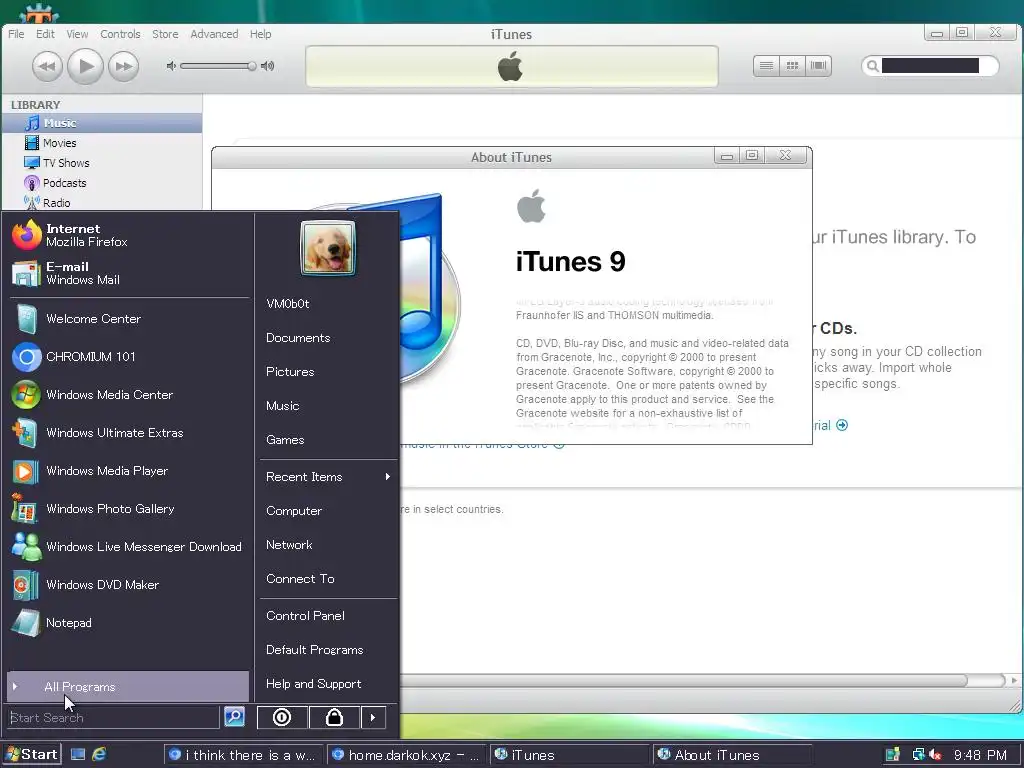
Task: Launch Internet Explorer from quick launch
Action: pyautogui.click(x=99, y=754)
